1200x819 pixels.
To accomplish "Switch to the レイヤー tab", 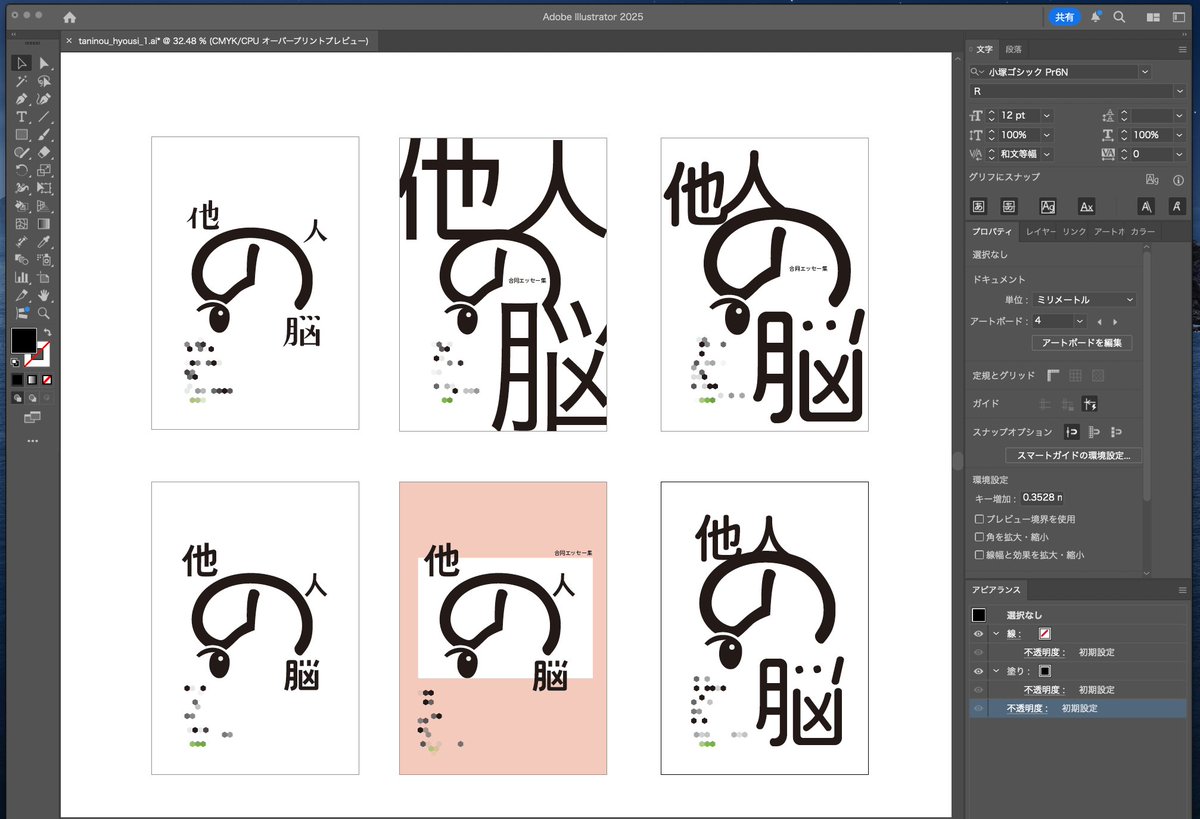I will (x=1040, y=232).
